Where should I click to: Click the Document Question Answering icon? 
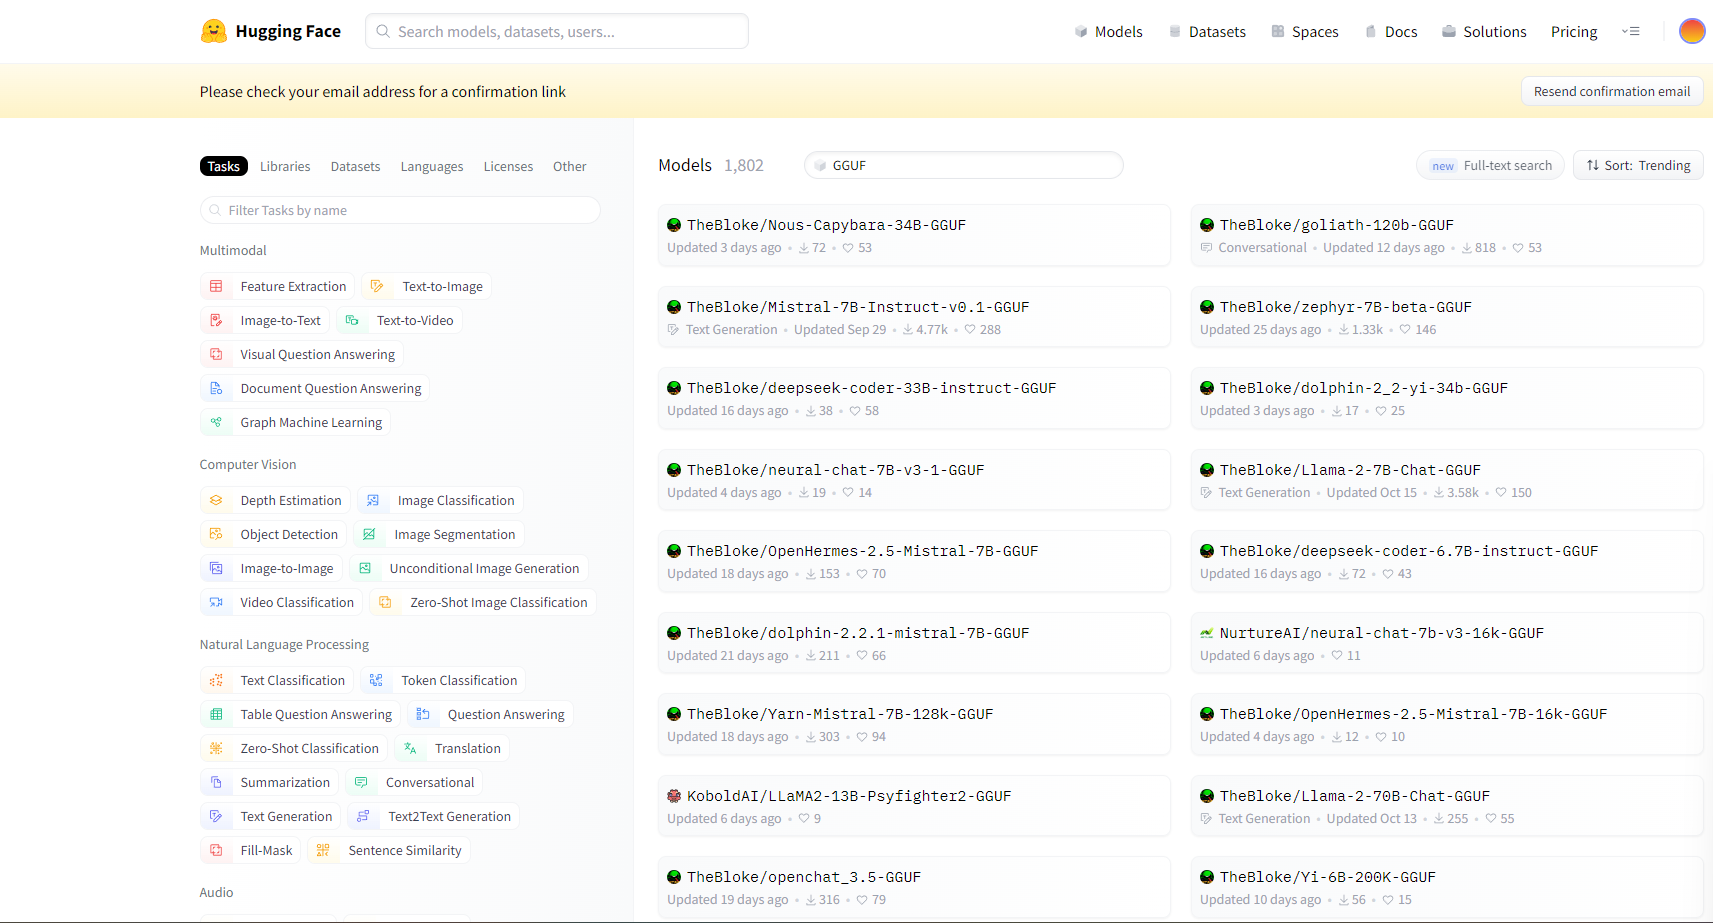click(x=216, y=388)
